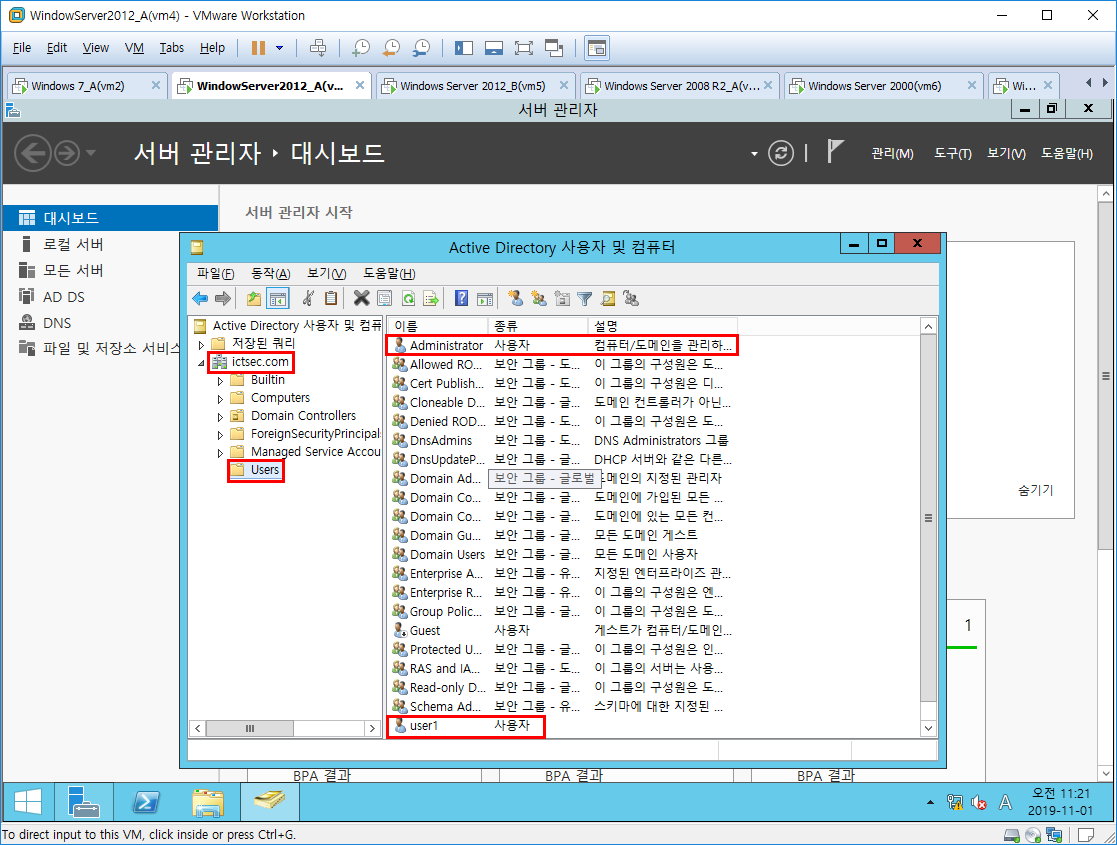
Task: Open VMware VM menu
Action: (134, 48)
